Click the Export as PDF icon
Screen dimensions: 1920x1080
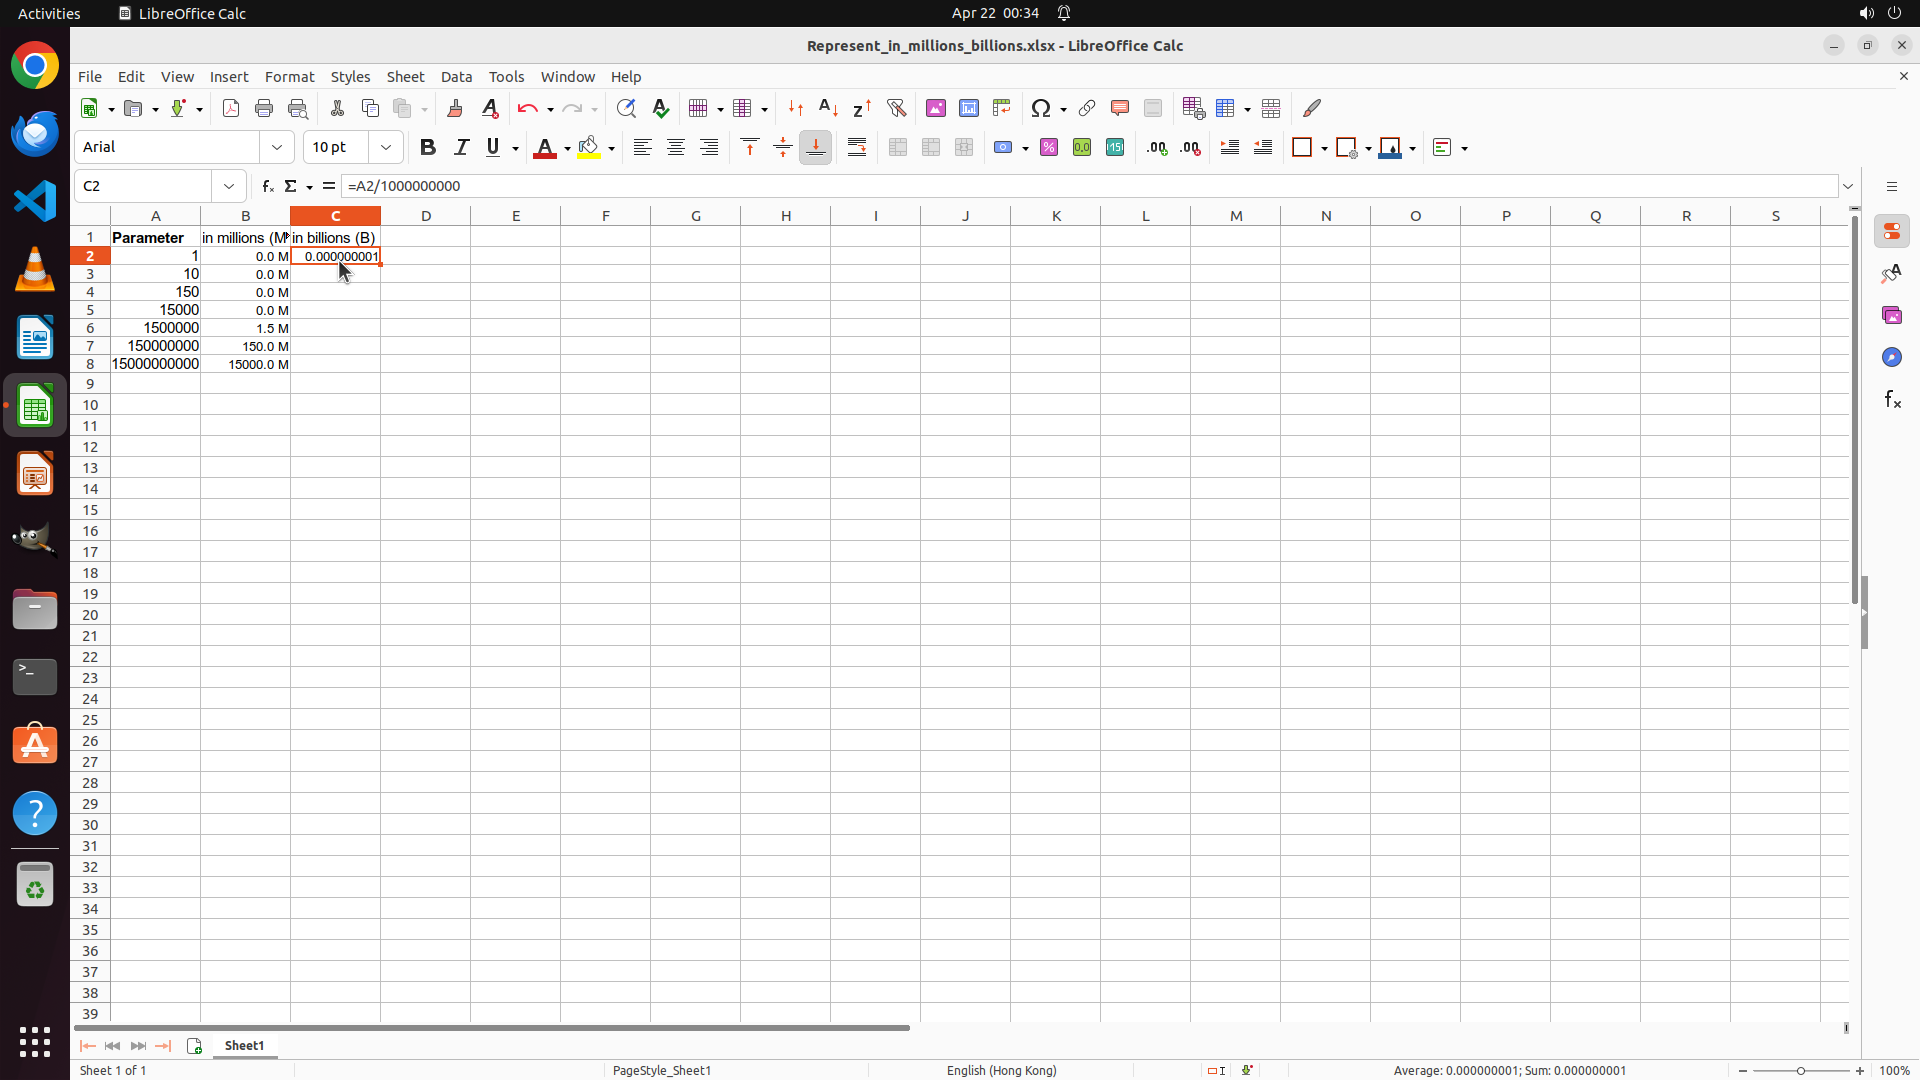231,108
